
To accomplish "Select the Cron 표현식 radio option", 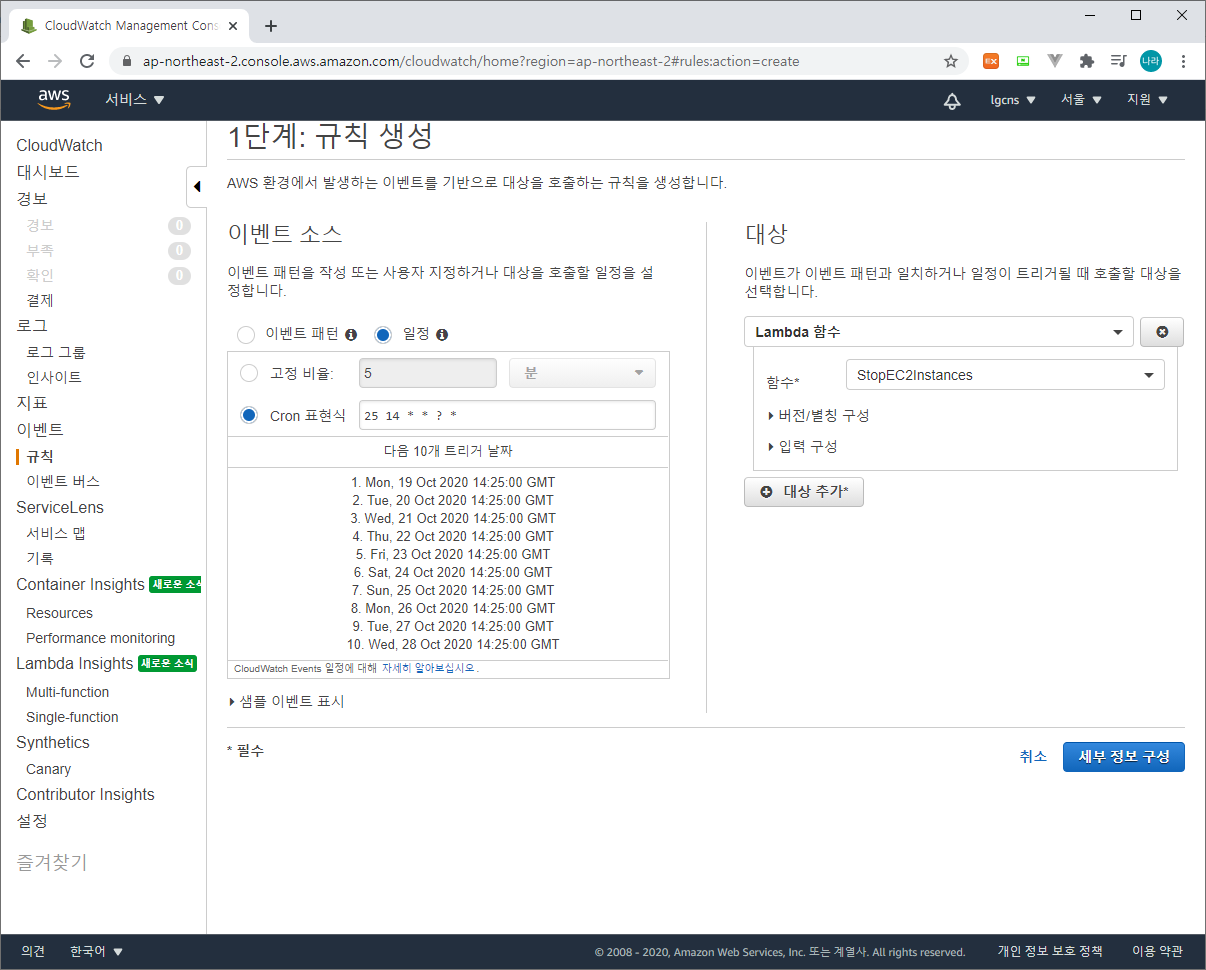I will point(249,415).
